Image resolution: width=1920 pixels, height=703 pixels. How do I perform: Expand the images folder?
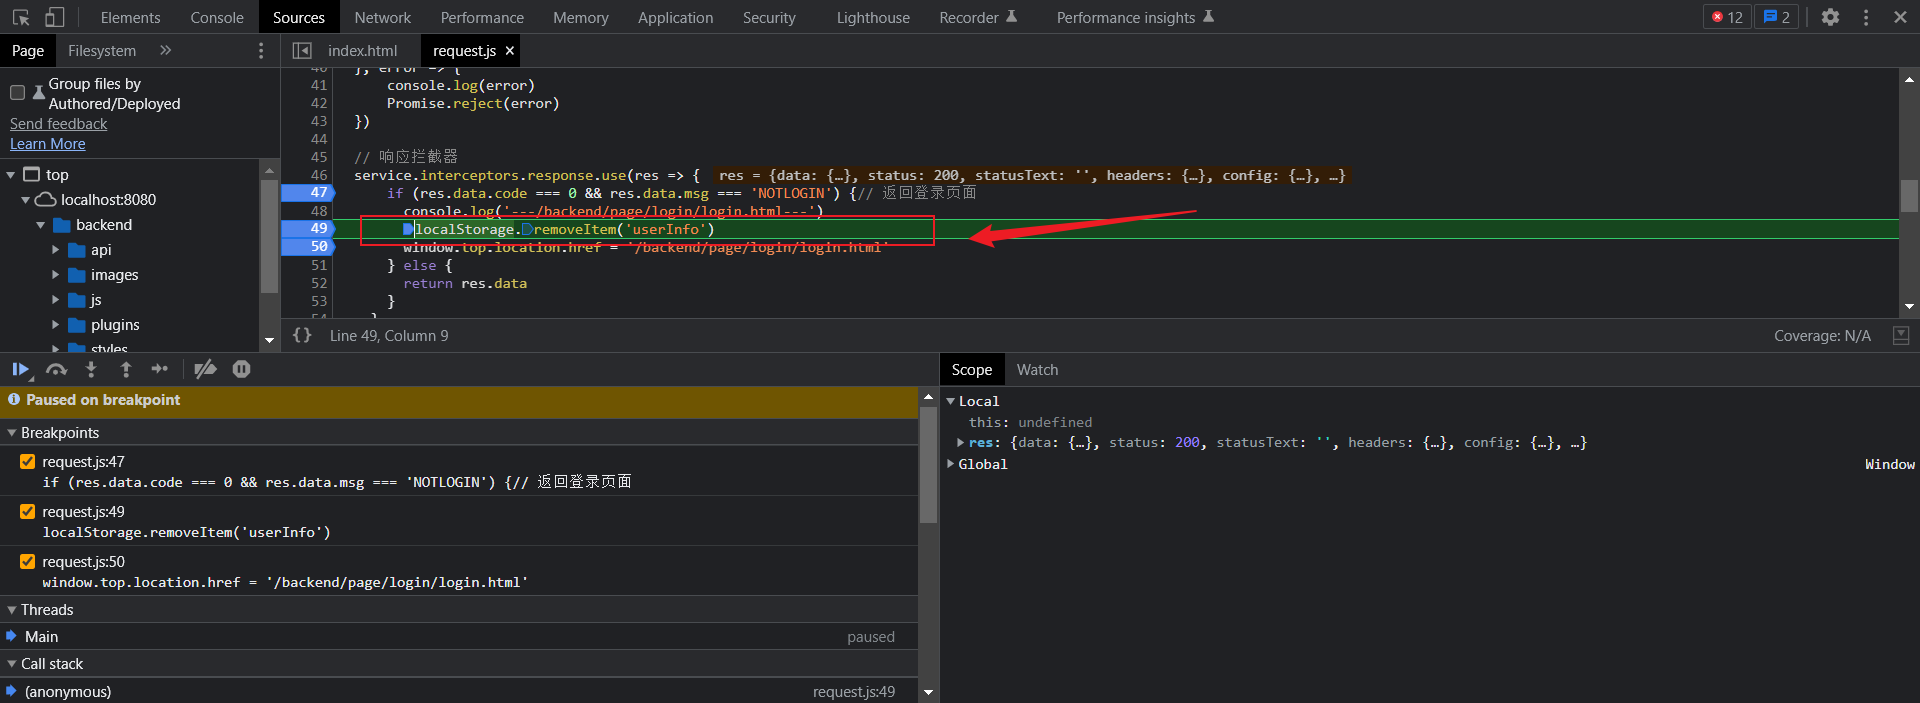[56, 275]
